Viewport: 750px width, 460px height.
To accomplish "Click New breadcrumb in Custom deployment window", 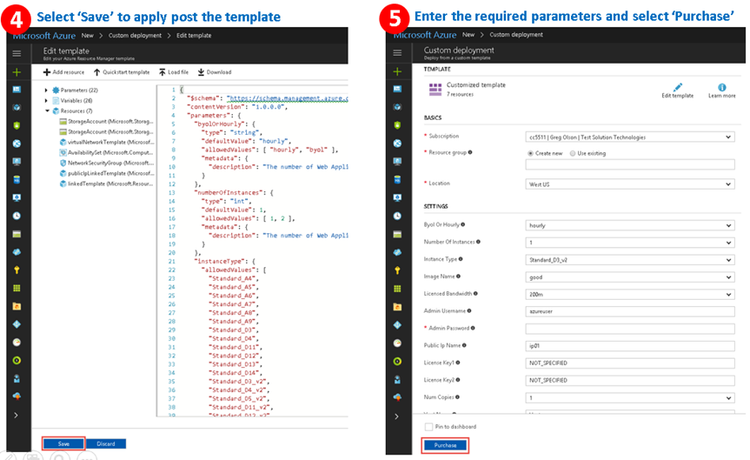I will coord(469,34).
